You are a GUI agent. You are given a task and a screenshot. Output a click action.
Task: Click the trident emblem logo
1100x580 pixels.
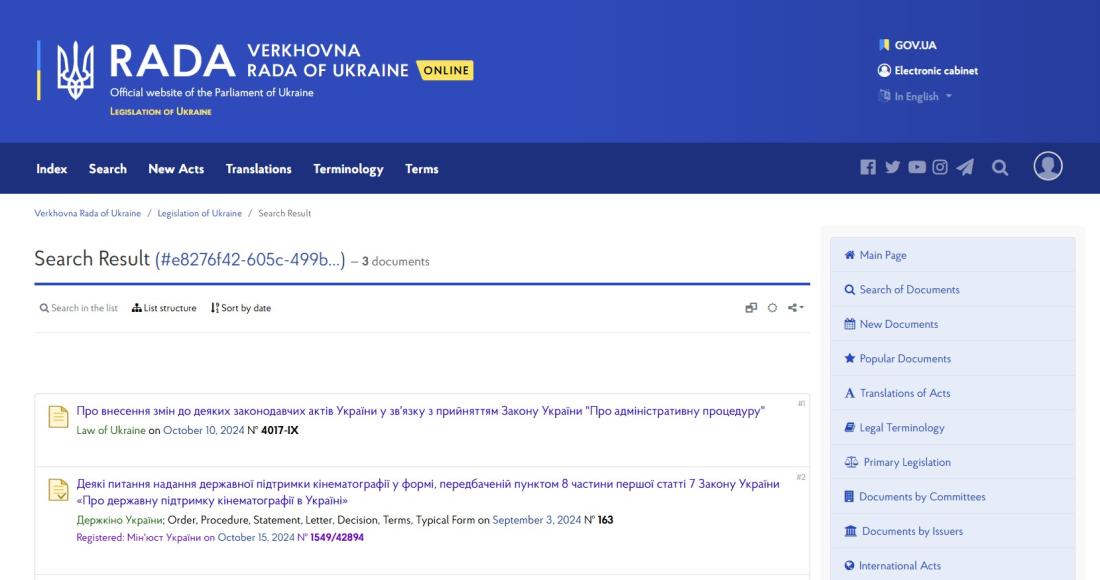73,71
